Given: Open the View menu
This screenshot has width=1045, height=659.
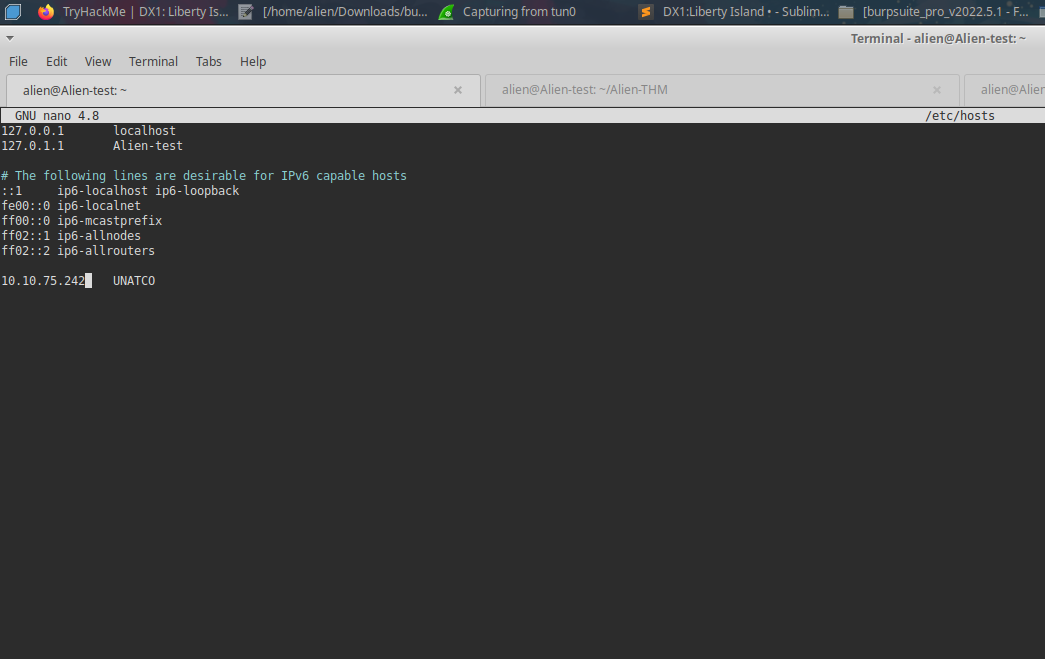Looking at the screenshot, I should (x=97, y=61).
